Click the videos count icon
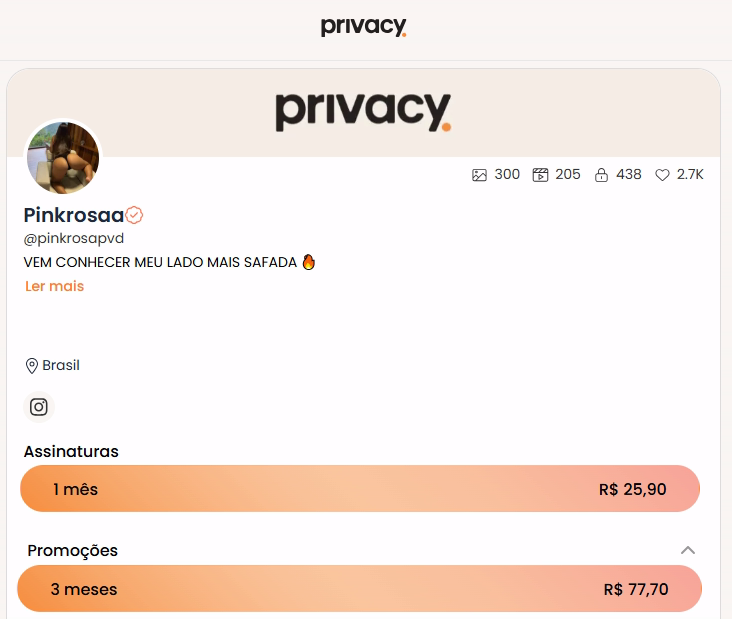 (x=540, y=175)
